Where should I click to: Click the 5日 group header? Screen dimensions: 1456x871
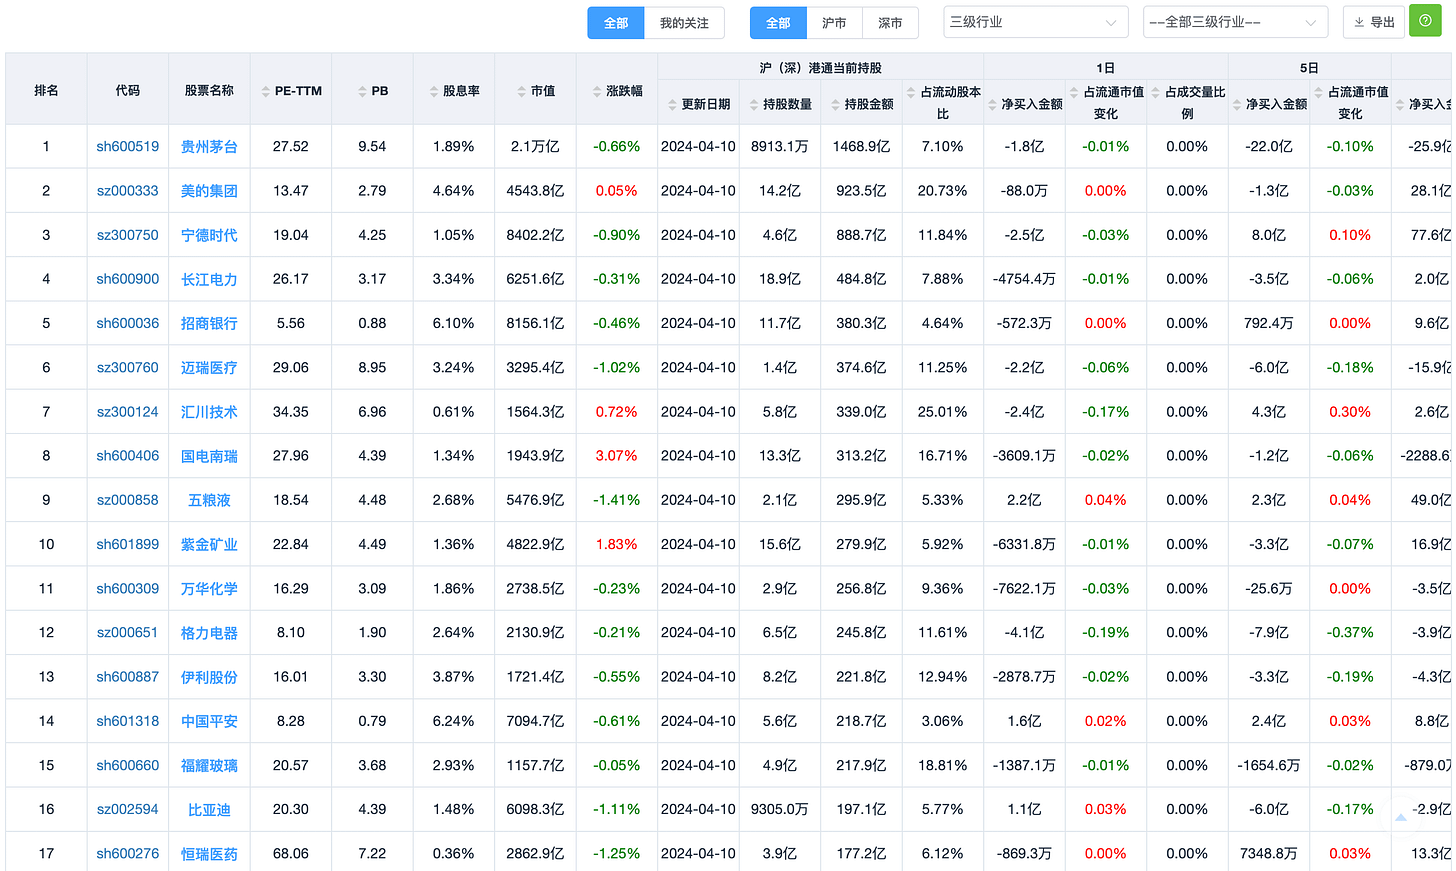tap(1309, 68)
